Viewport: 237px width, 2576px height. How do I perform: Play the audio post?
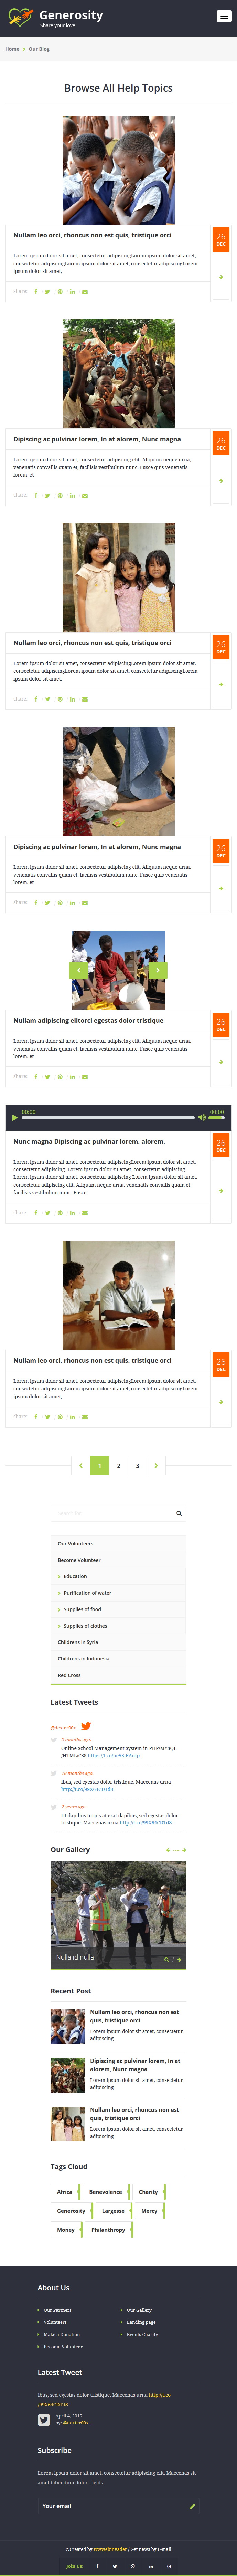(x=14, y=1117)
